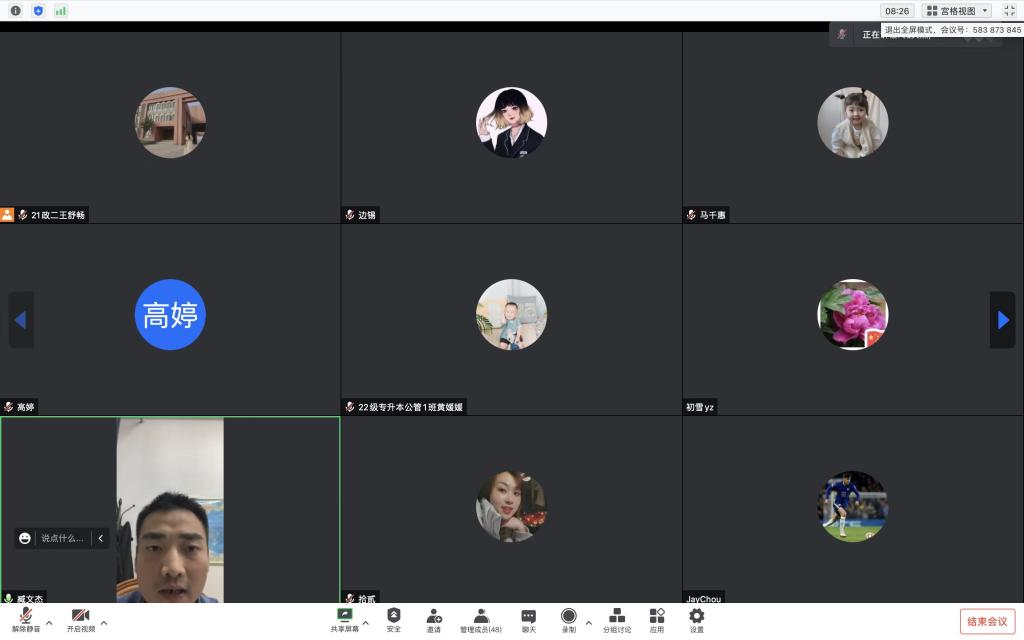Open the 应用 apps icon
1024x640 pixels.
pos(656,619)
